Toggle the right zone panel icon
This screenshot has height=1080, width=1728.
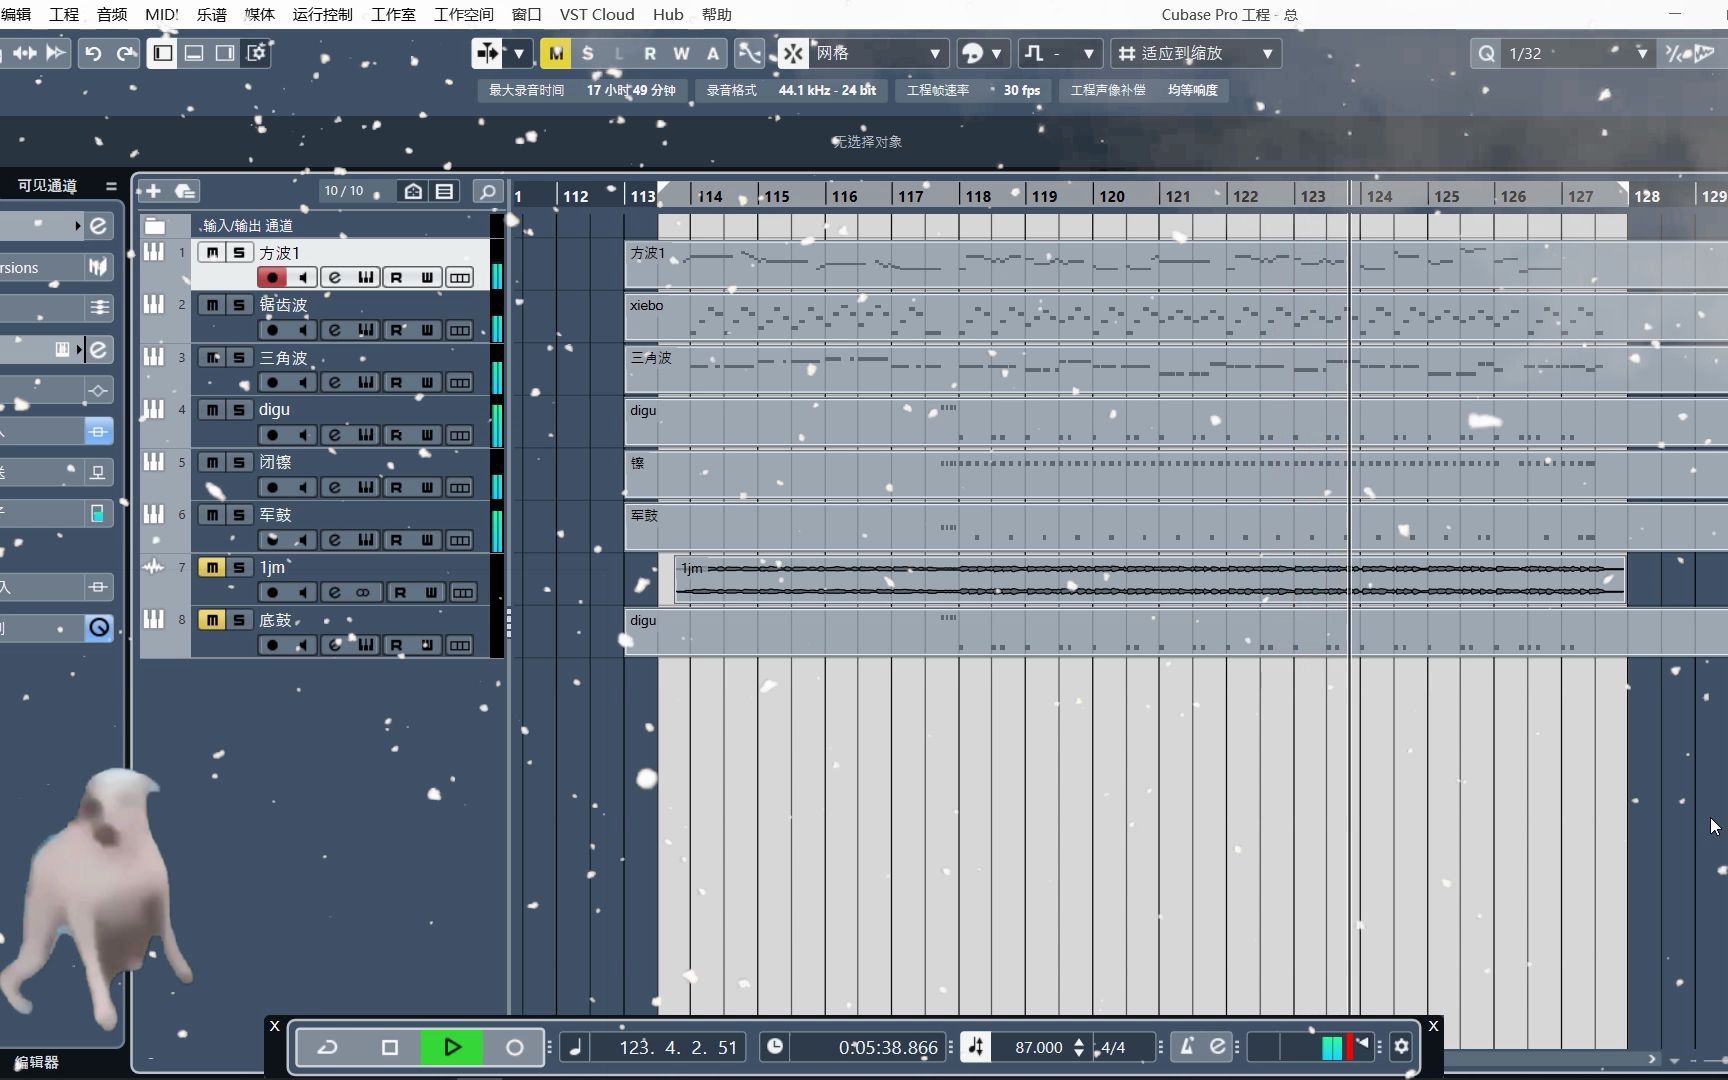point(225,54)
